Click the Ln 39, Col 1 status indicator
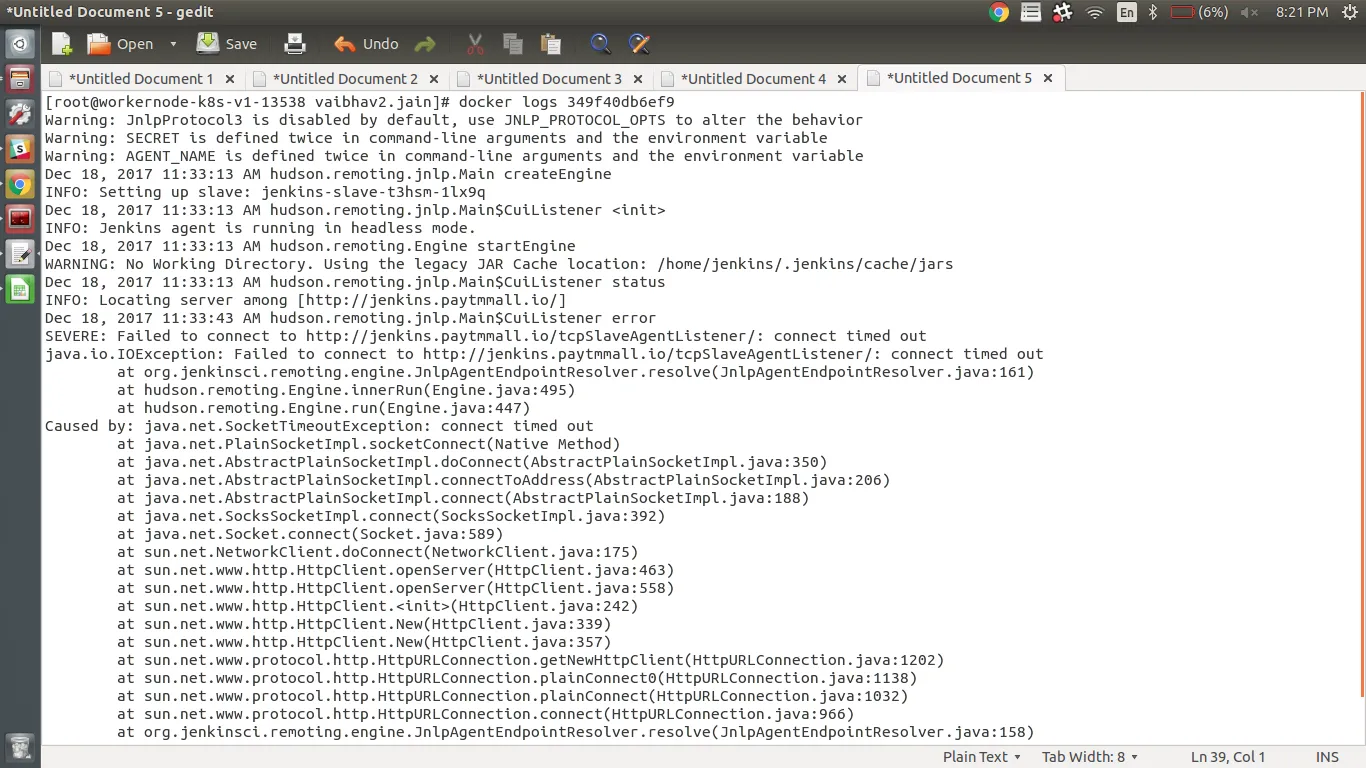Viewport: 1366px width, 768px height. [1228, 757]
